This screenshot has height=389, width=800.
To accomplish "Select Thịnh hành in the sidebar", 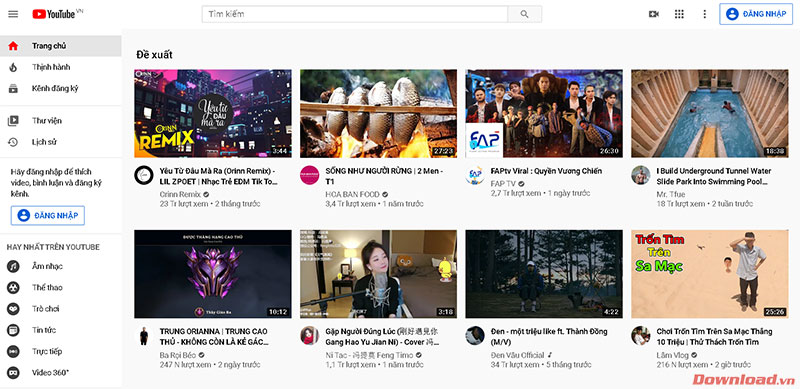I will click(x=61, y=67).
